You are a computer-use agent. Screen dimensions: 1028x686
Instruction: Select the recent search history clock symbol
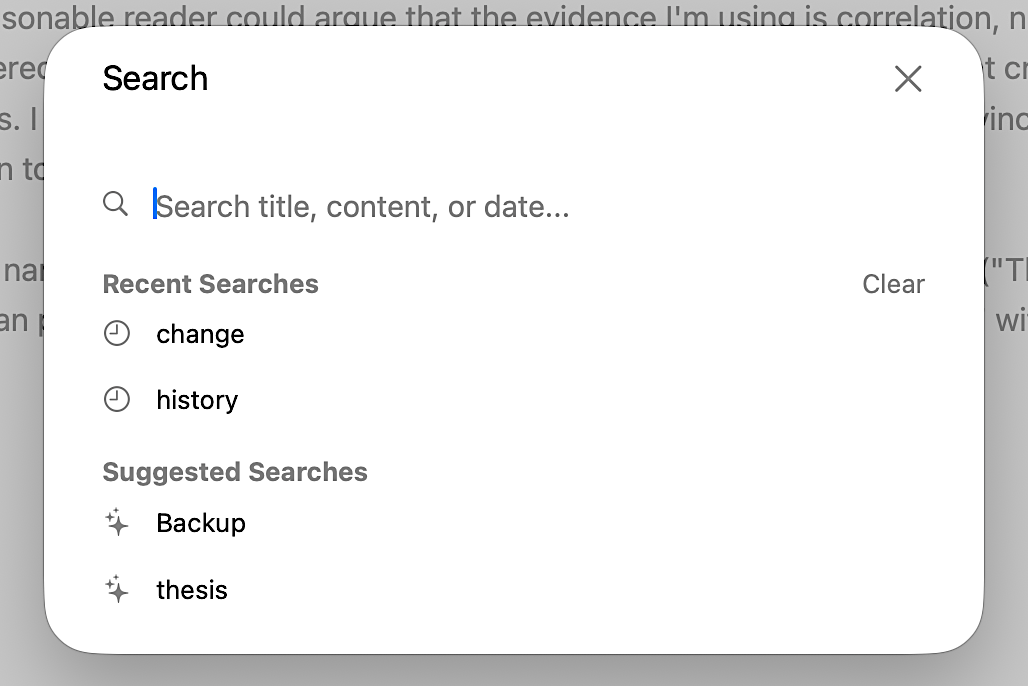pyautogui.click(x=117, y=333)
